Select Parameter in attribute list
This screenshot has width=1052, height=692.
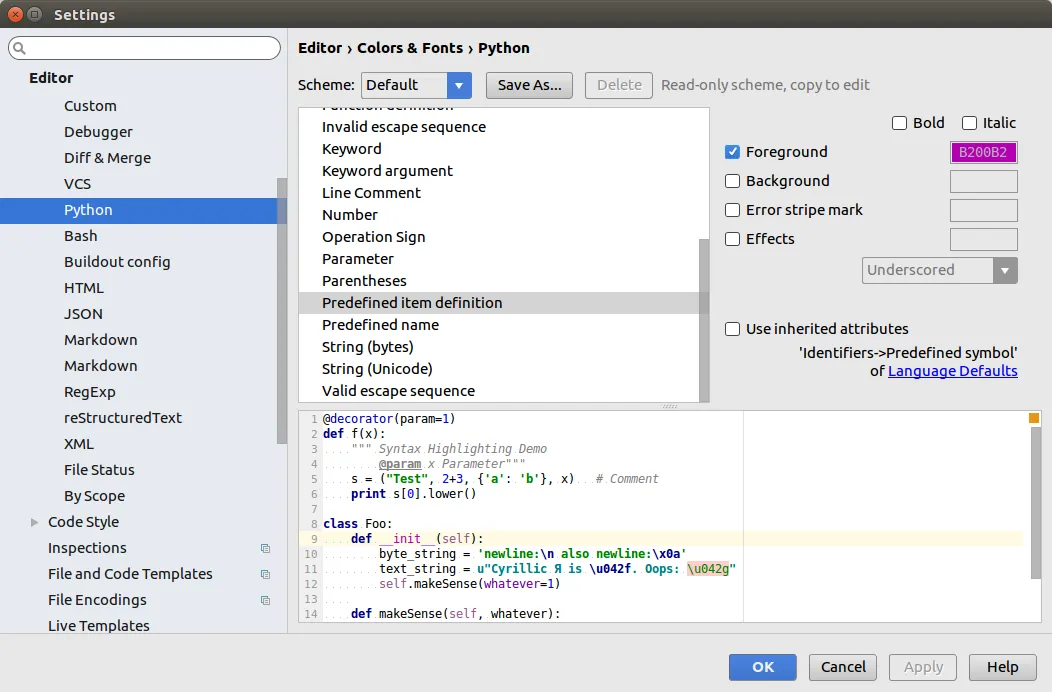(358, 259)
